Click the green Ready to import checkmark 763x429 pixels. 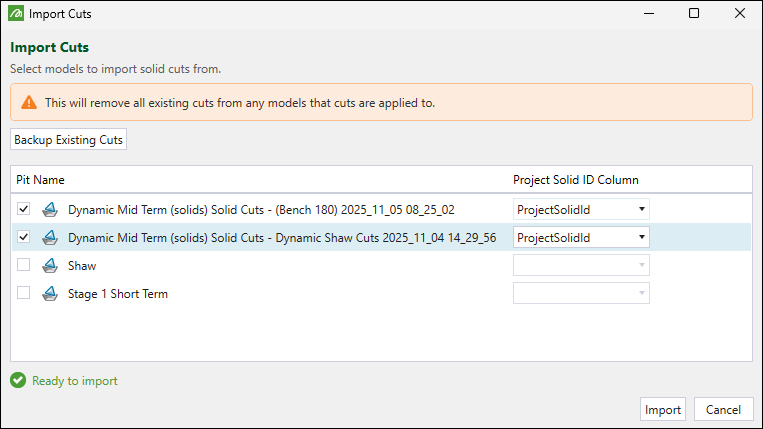(18, 381)
